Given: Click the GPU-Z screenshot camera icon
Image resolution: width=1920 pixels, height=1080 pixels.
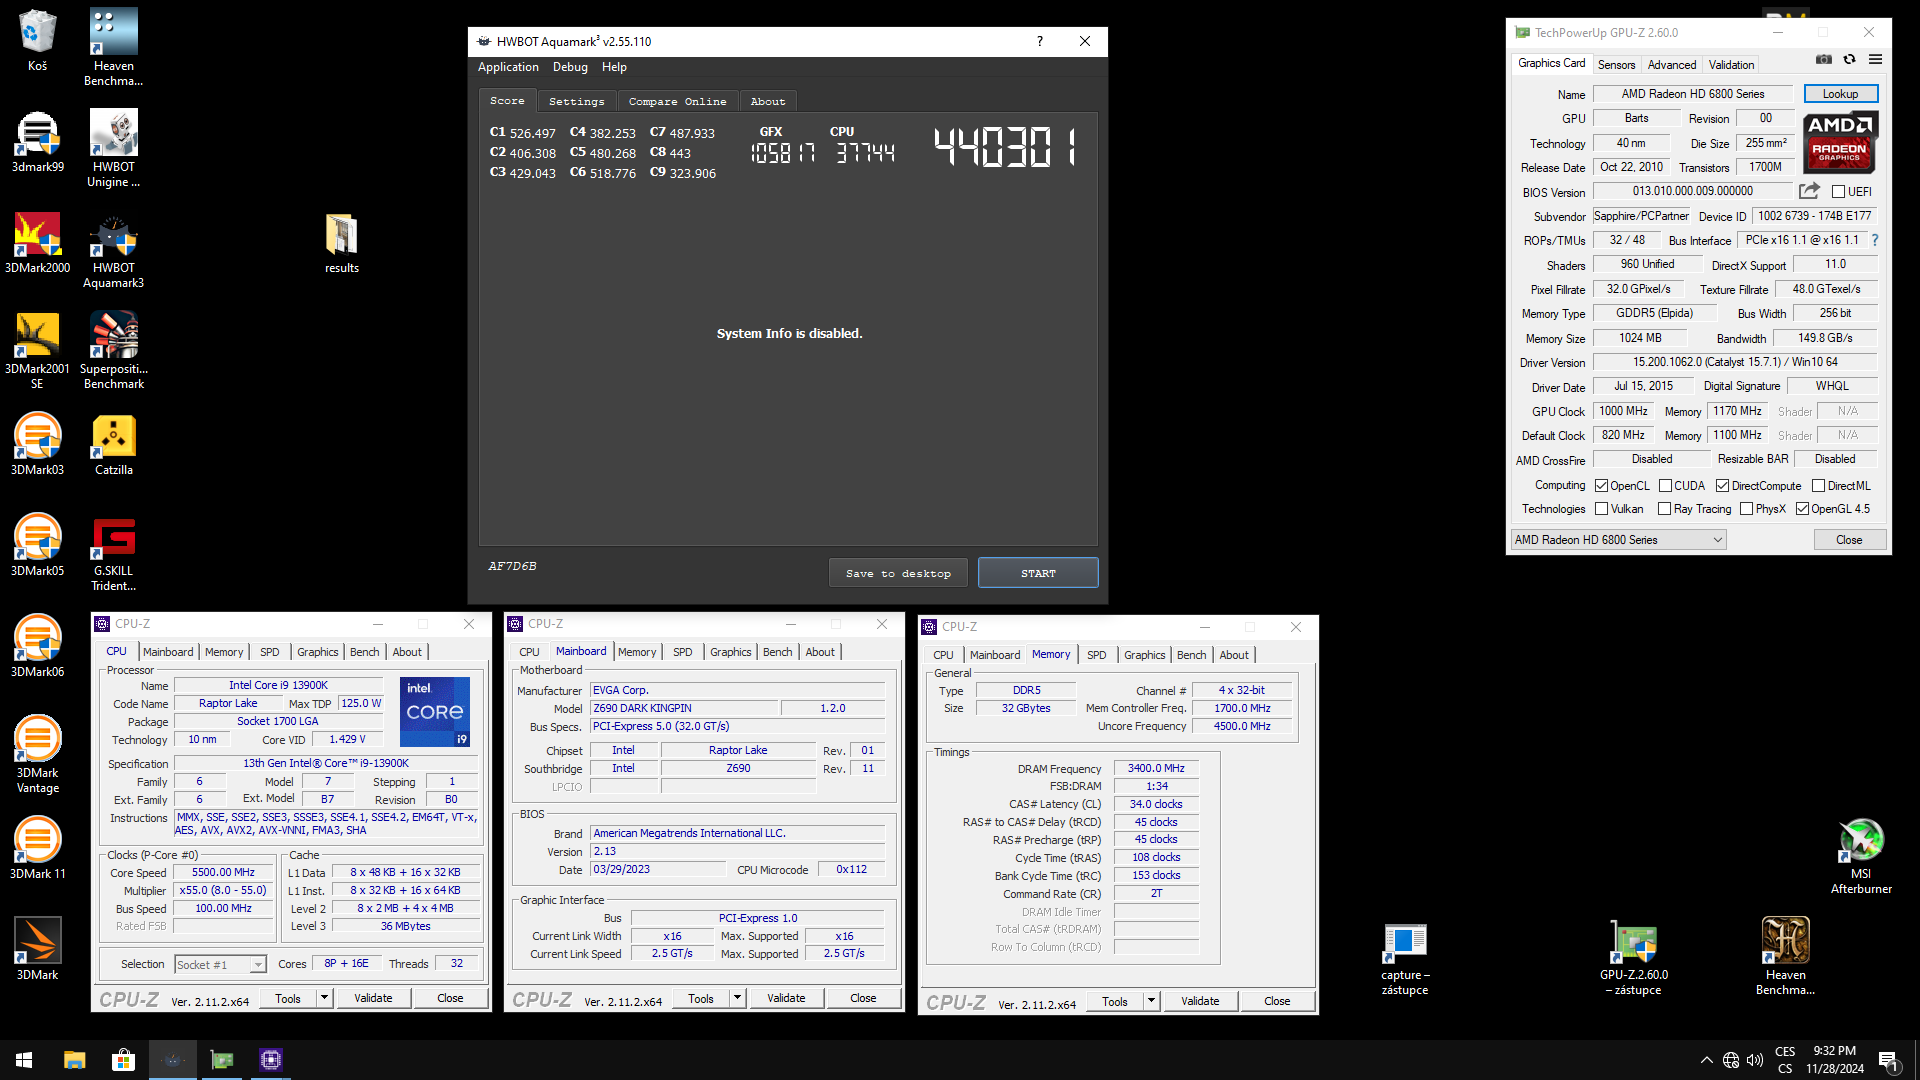Looking at the screenshot, I should [1824, 60].
